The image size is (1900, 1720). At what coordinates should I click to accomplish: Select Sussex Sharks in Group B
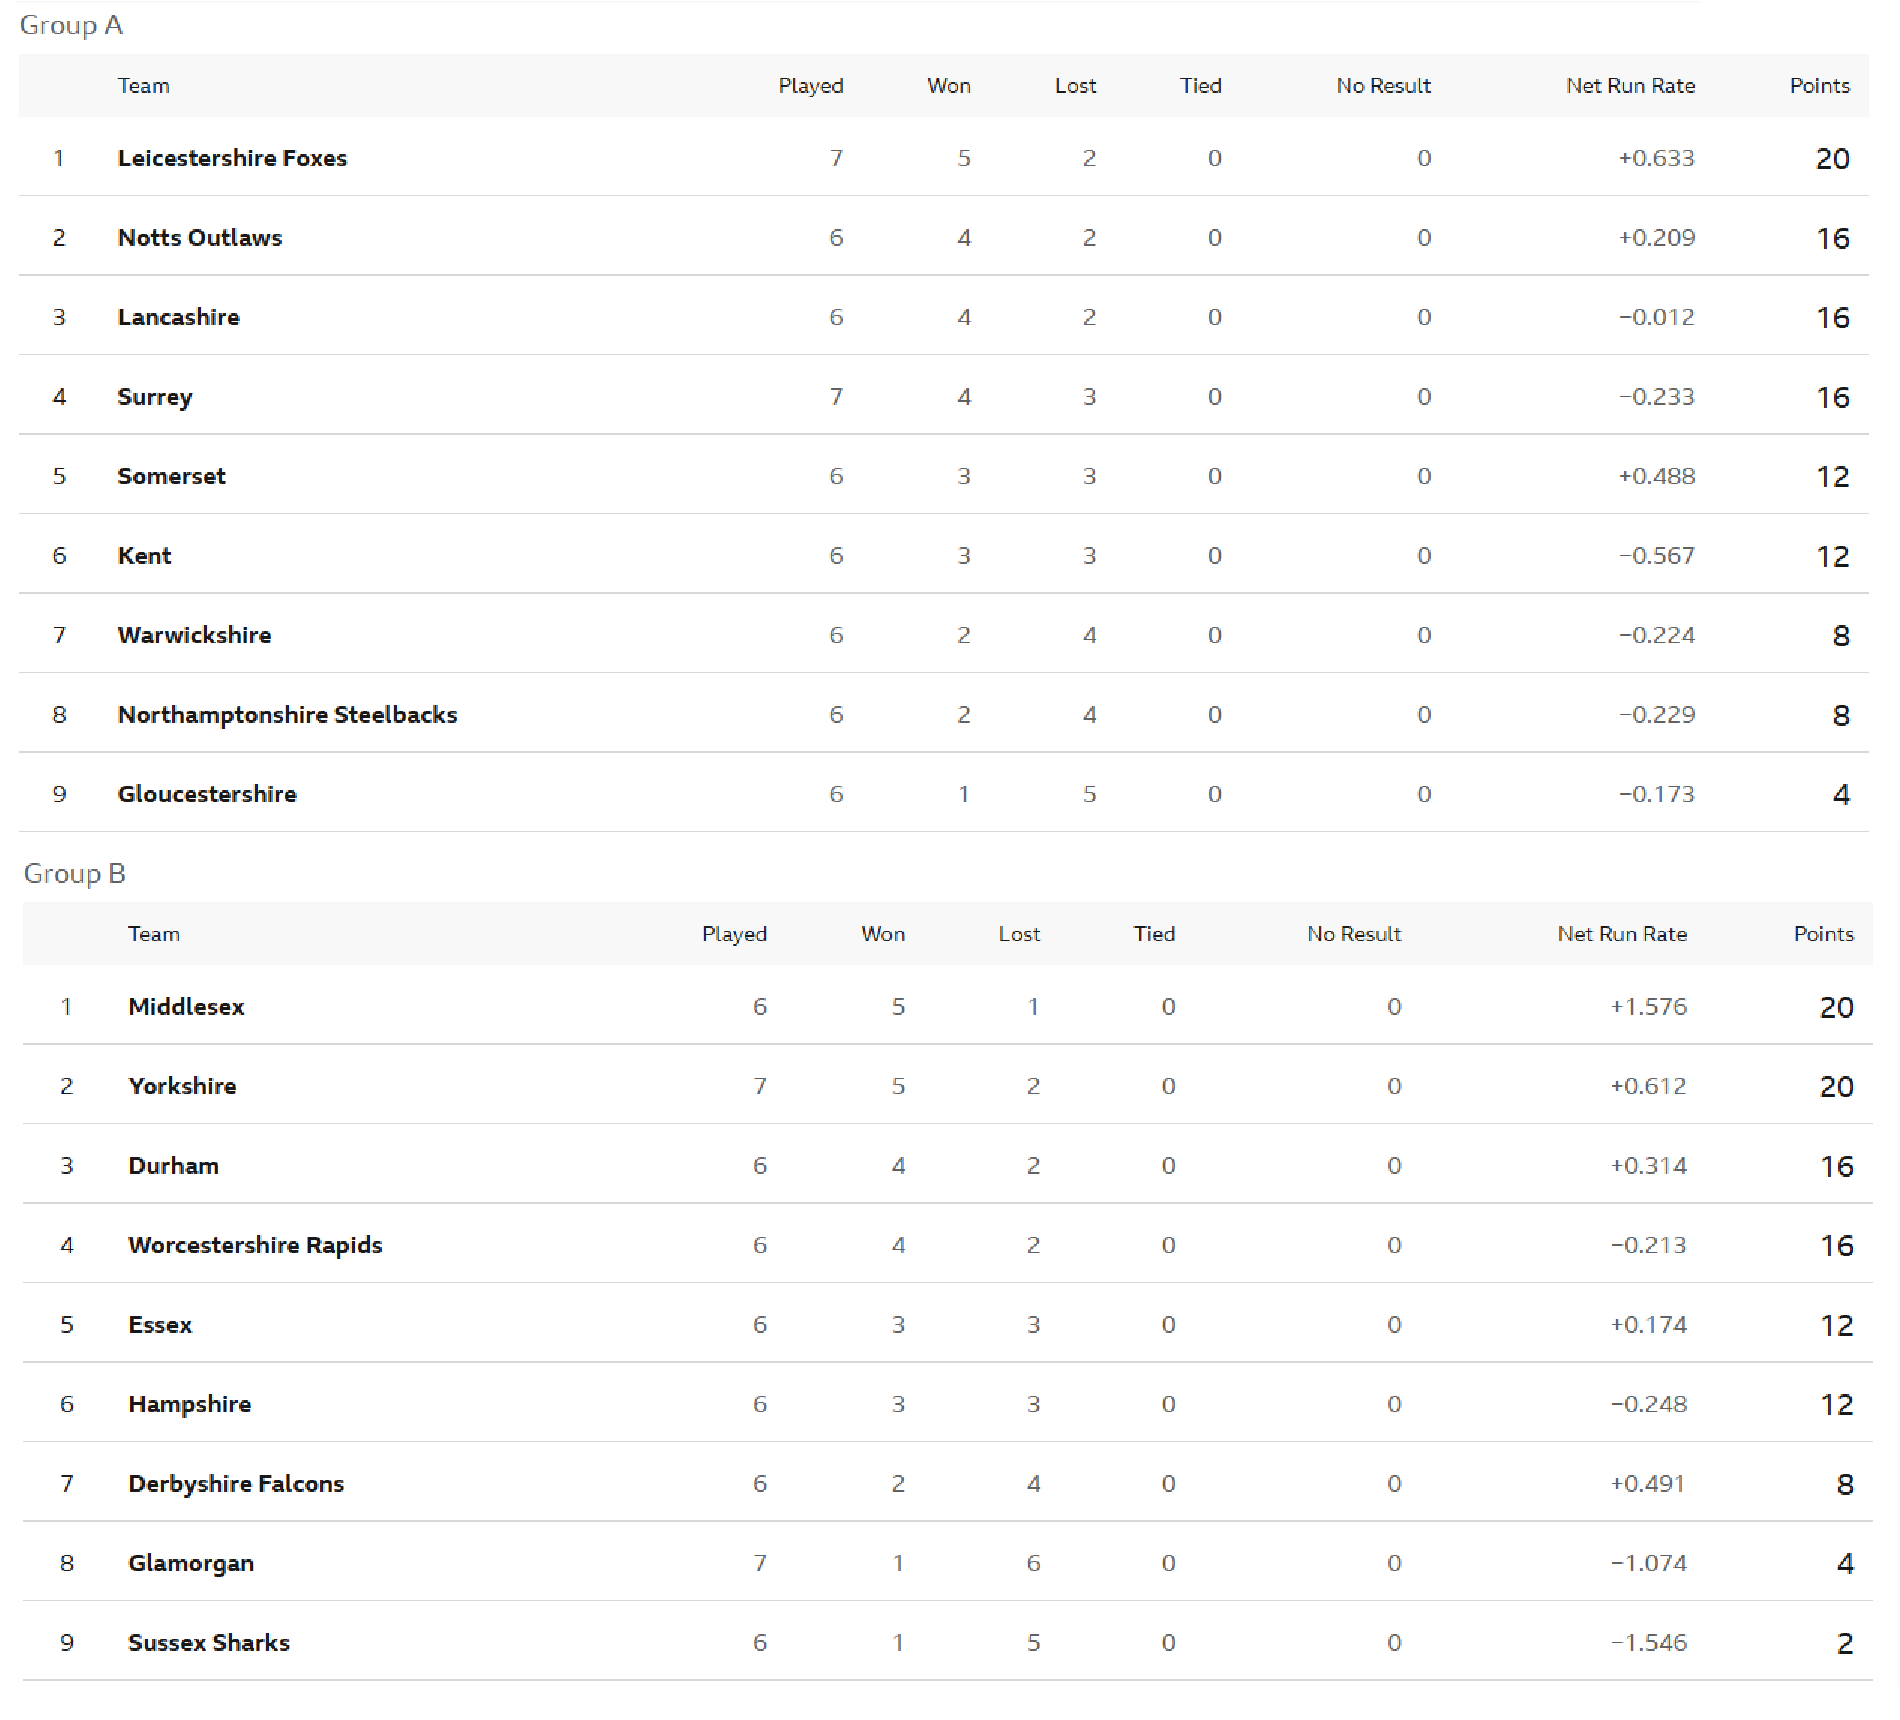[x=209, y=1643]
